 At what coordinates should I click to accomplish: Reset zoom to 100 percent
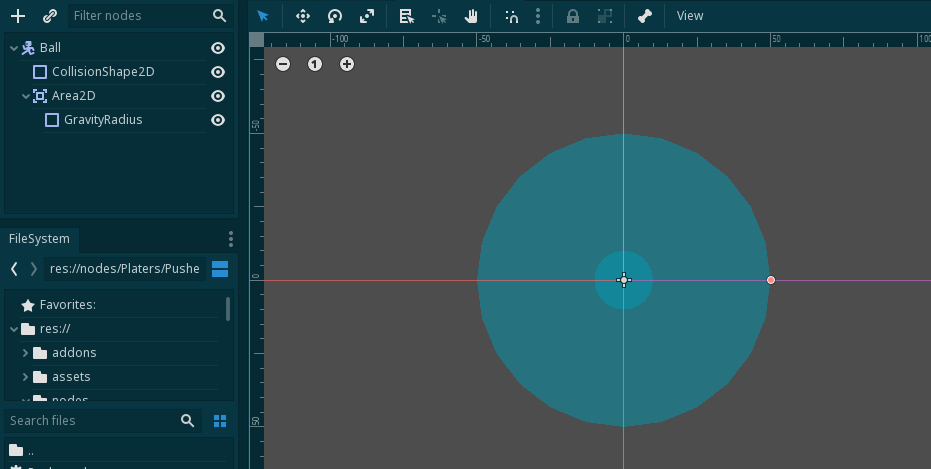point(315,64)
